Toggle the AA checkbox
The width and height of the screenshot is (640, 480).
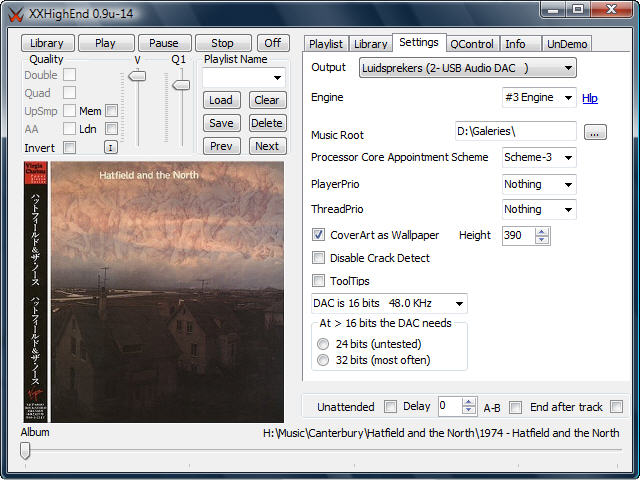point(69,129)
